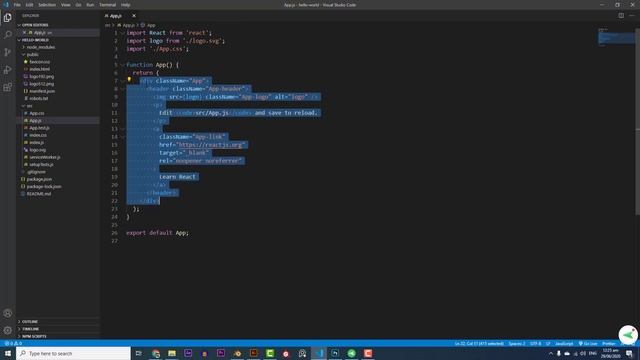Open README.md file

39,194
